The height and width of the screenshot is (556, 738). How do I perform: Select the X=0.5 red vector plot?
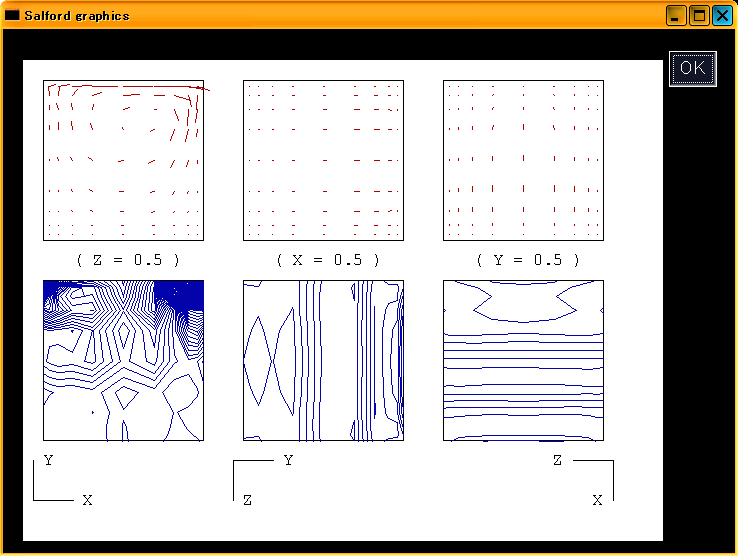pos(323,161)
